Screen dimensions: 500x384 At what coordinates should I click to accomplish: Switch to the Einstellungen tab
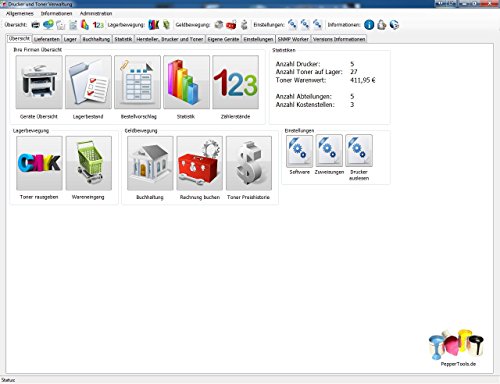point(258,39)
